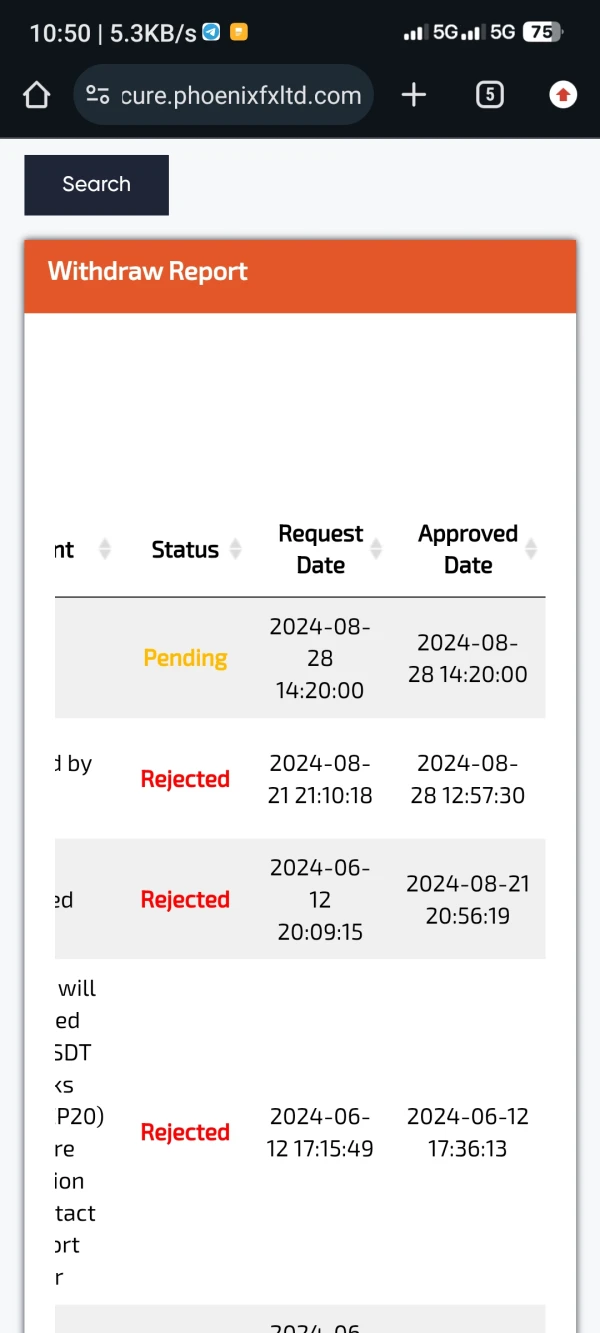Tap the browser home icon
Viewport: 600px width, 1333px height.
coord(36,95)
